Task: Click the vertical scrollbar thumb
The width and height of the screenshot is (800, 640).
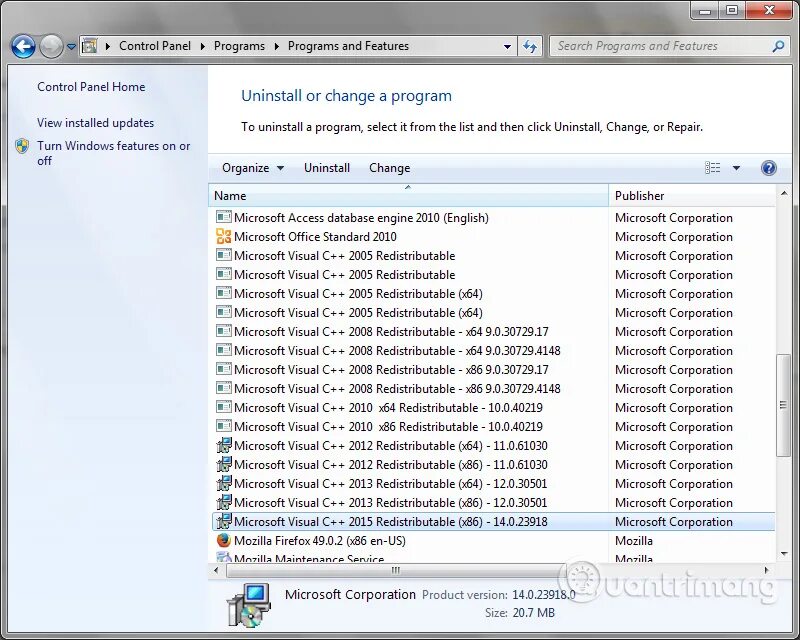Action: click(x=783, y=405)
